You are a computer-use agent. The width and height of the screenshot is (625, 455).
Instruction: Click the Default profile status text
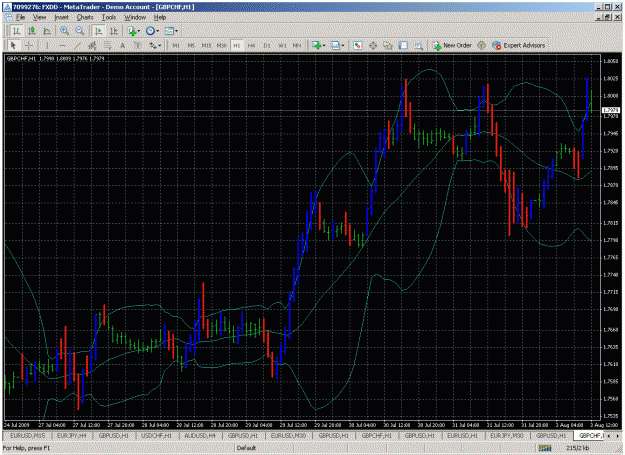246,448
